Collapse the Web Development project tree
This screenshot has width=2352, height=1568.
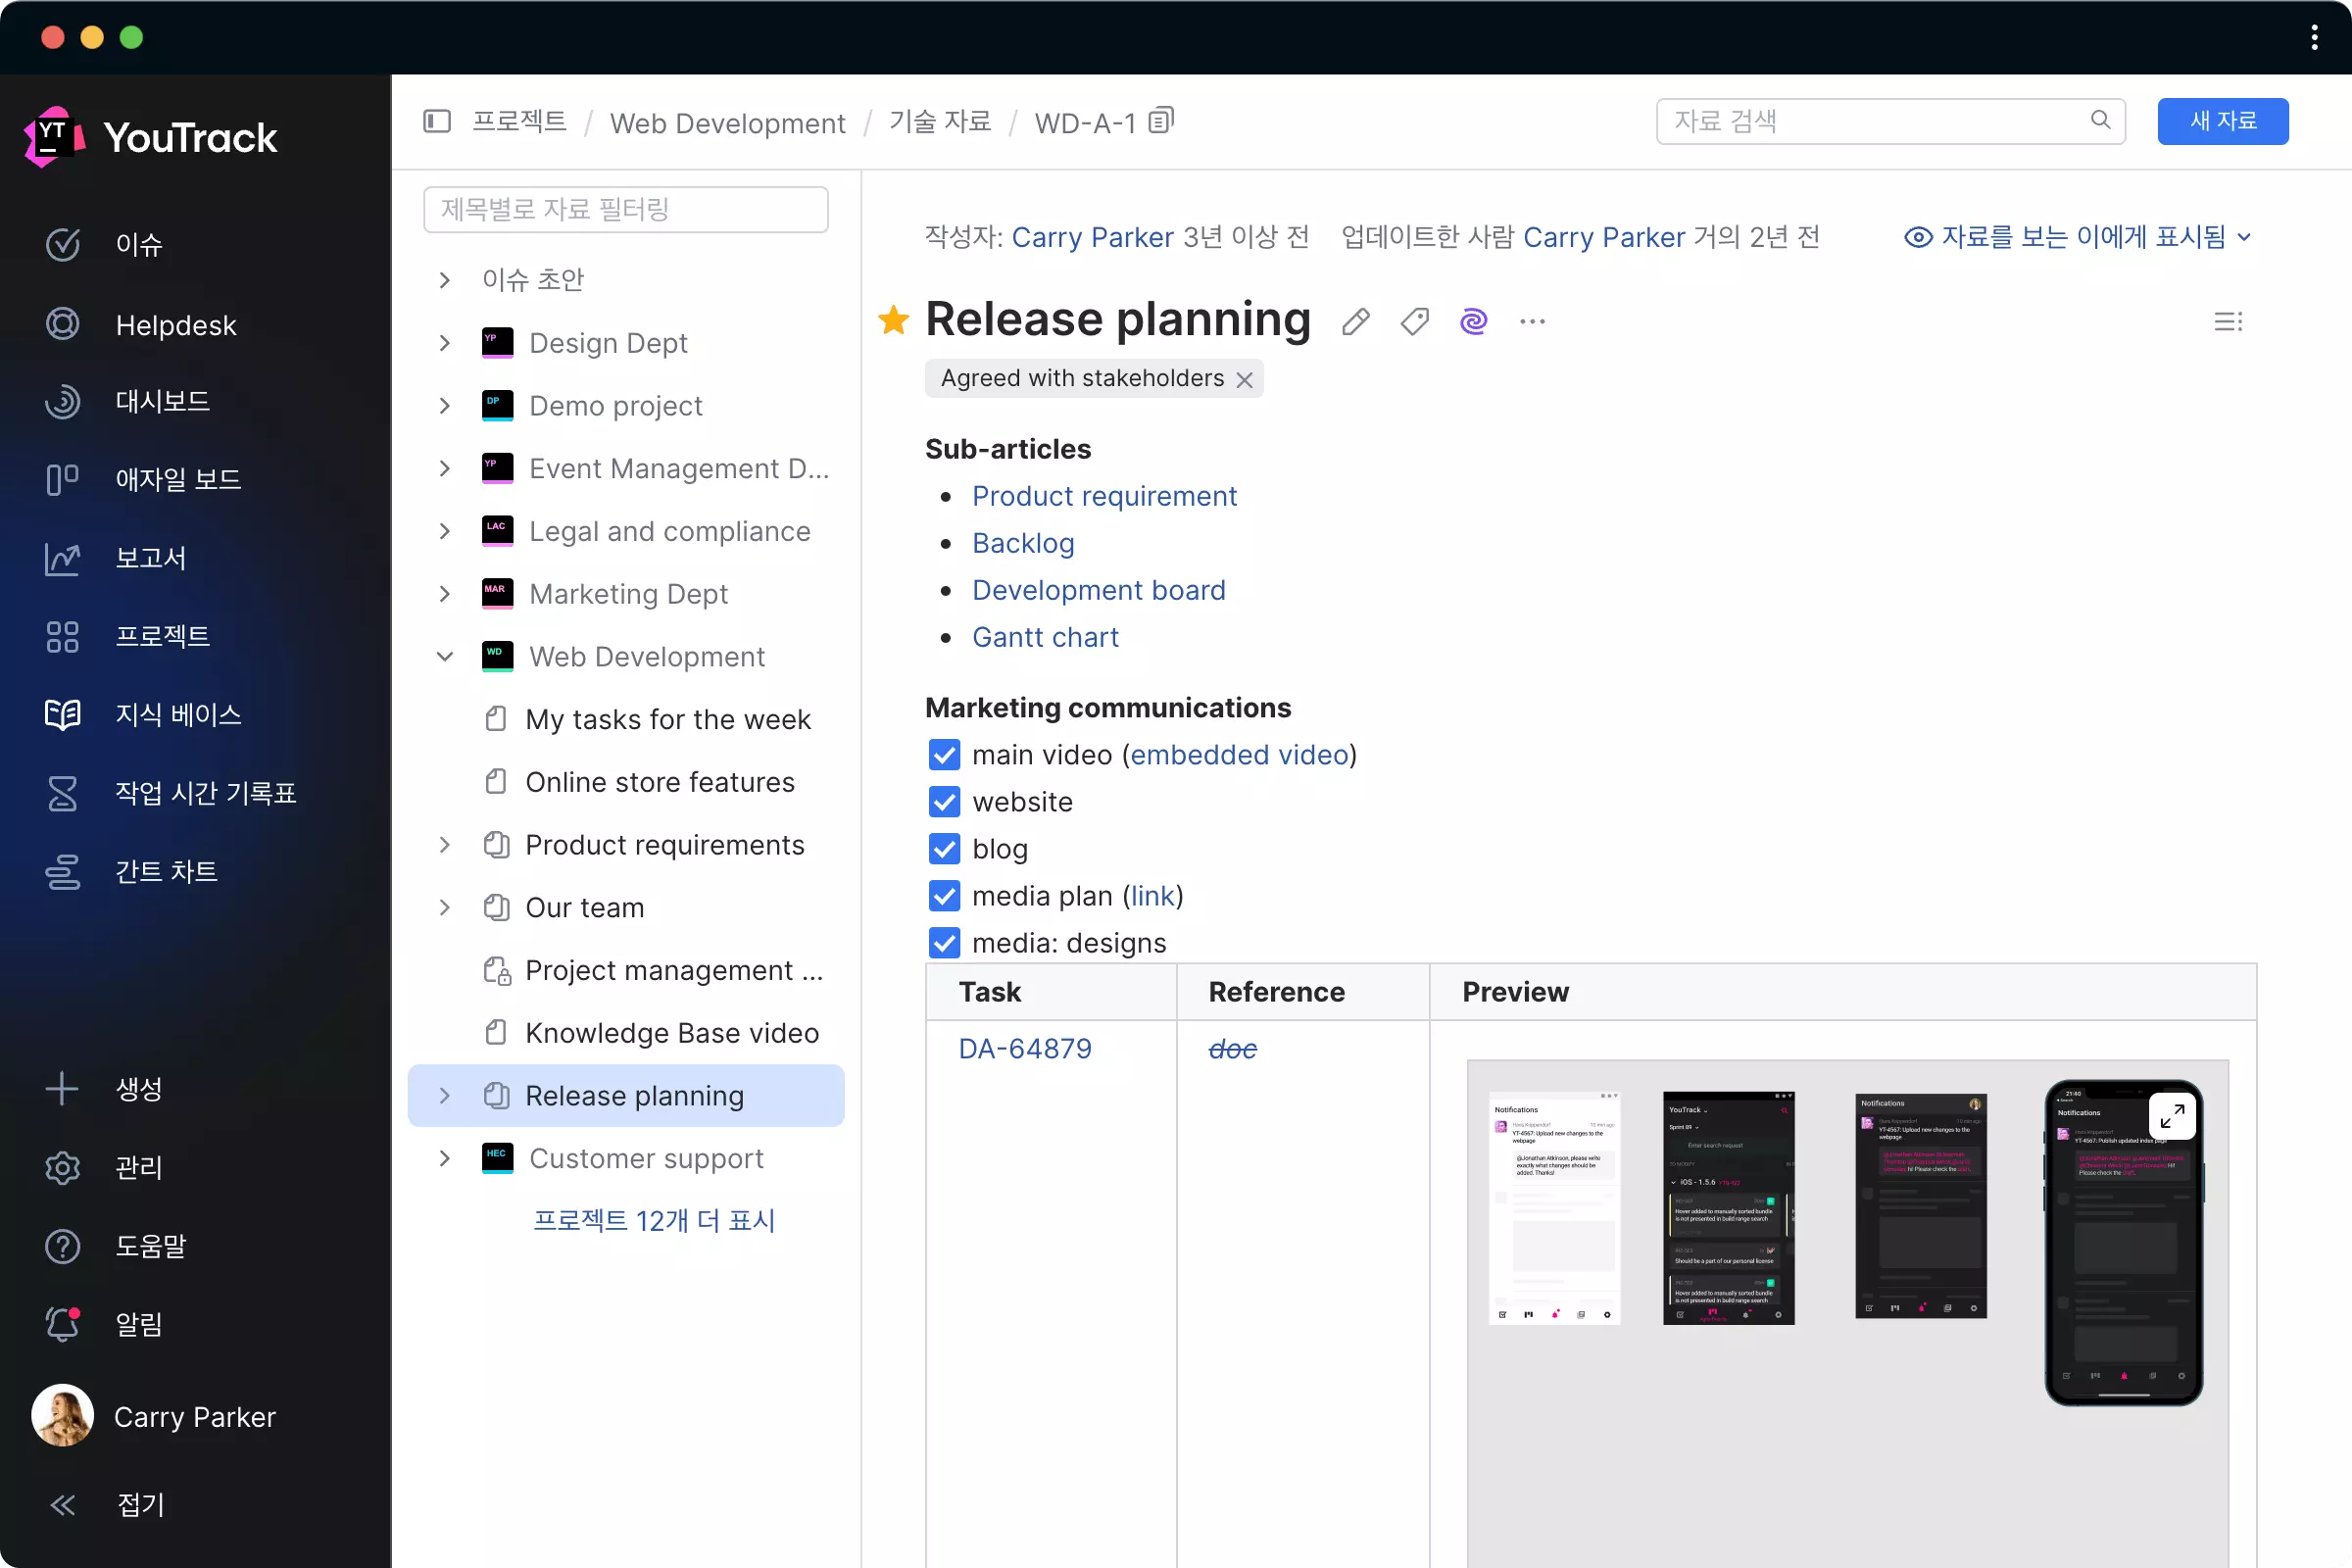tap(445, 657)
